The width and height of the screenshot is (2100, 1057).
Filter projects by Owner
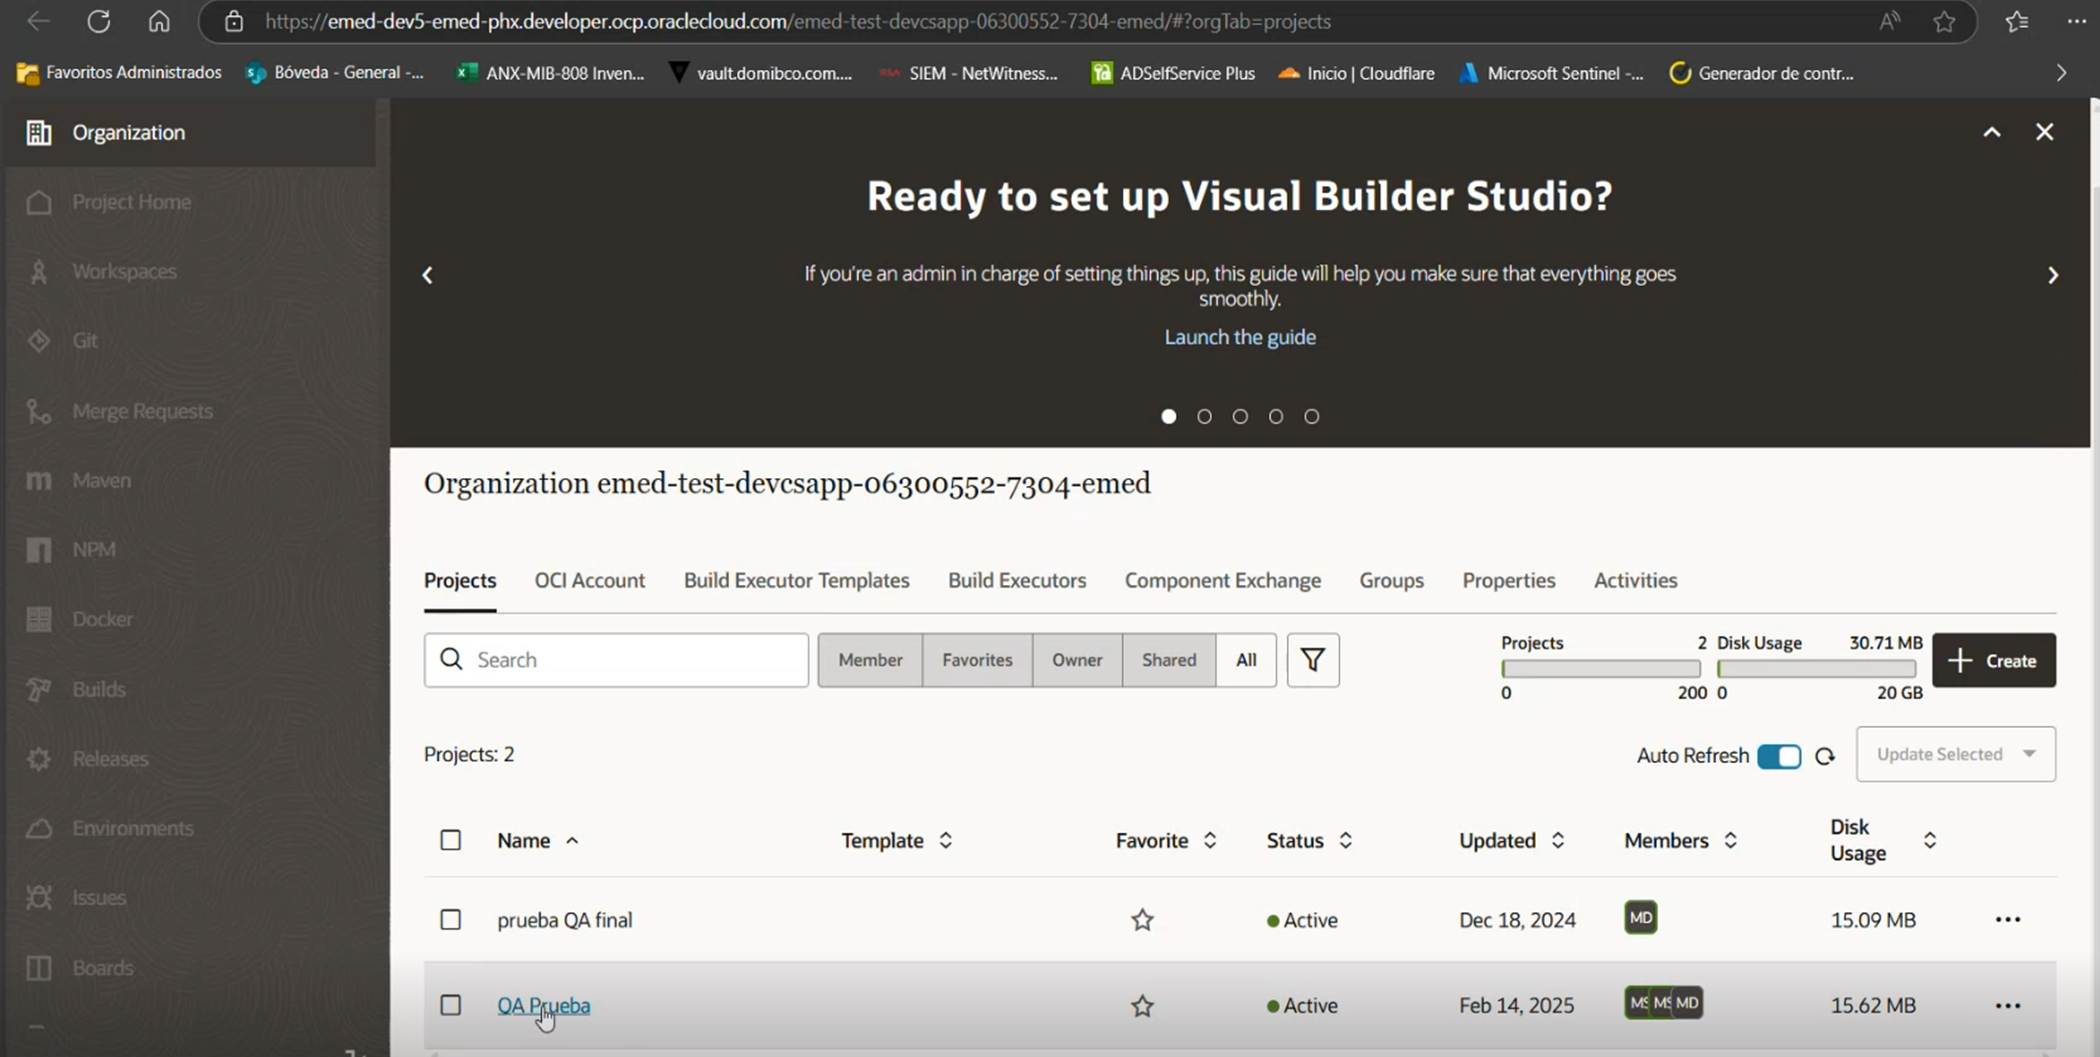pyautogui.click(x=1077, y=660)
